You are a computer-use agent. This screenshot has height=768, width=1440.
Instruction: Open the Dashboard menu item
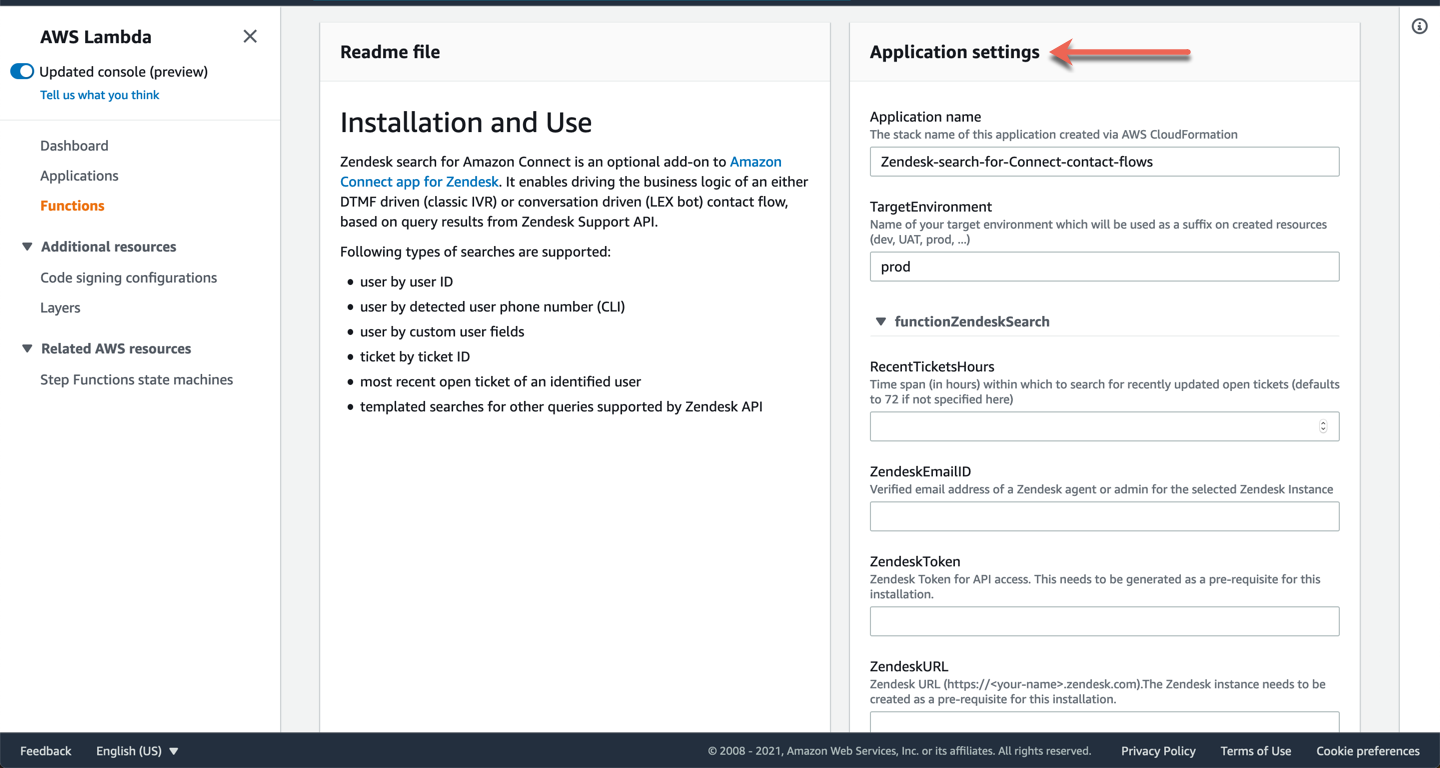click(74, 146)
